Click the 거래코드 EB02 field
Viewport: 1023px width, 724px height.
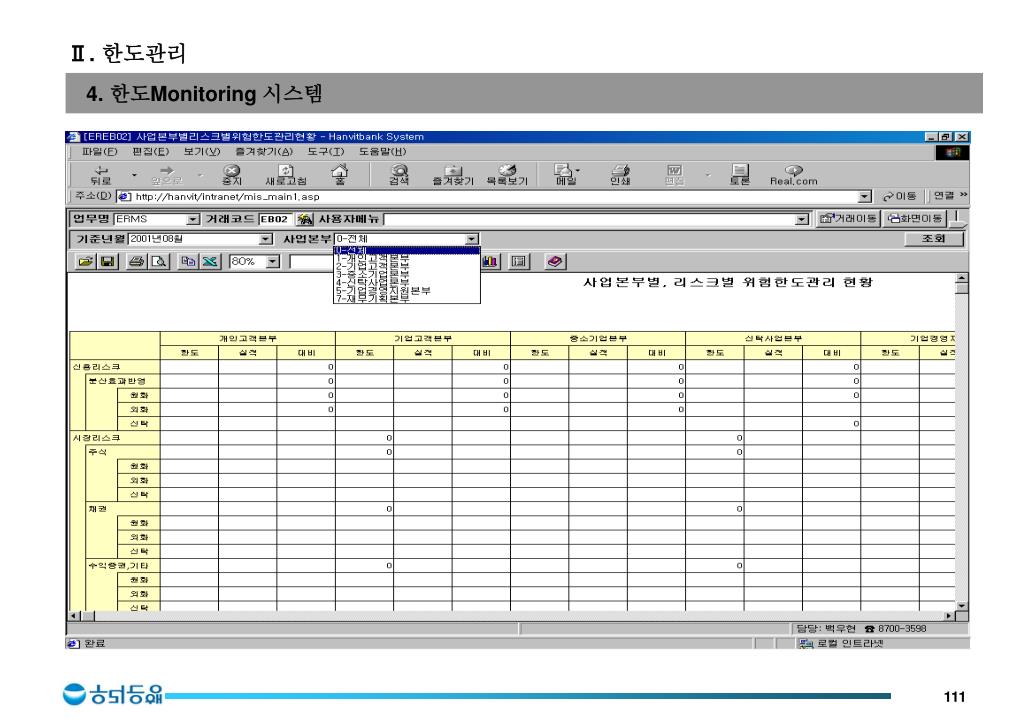(274, 219)
